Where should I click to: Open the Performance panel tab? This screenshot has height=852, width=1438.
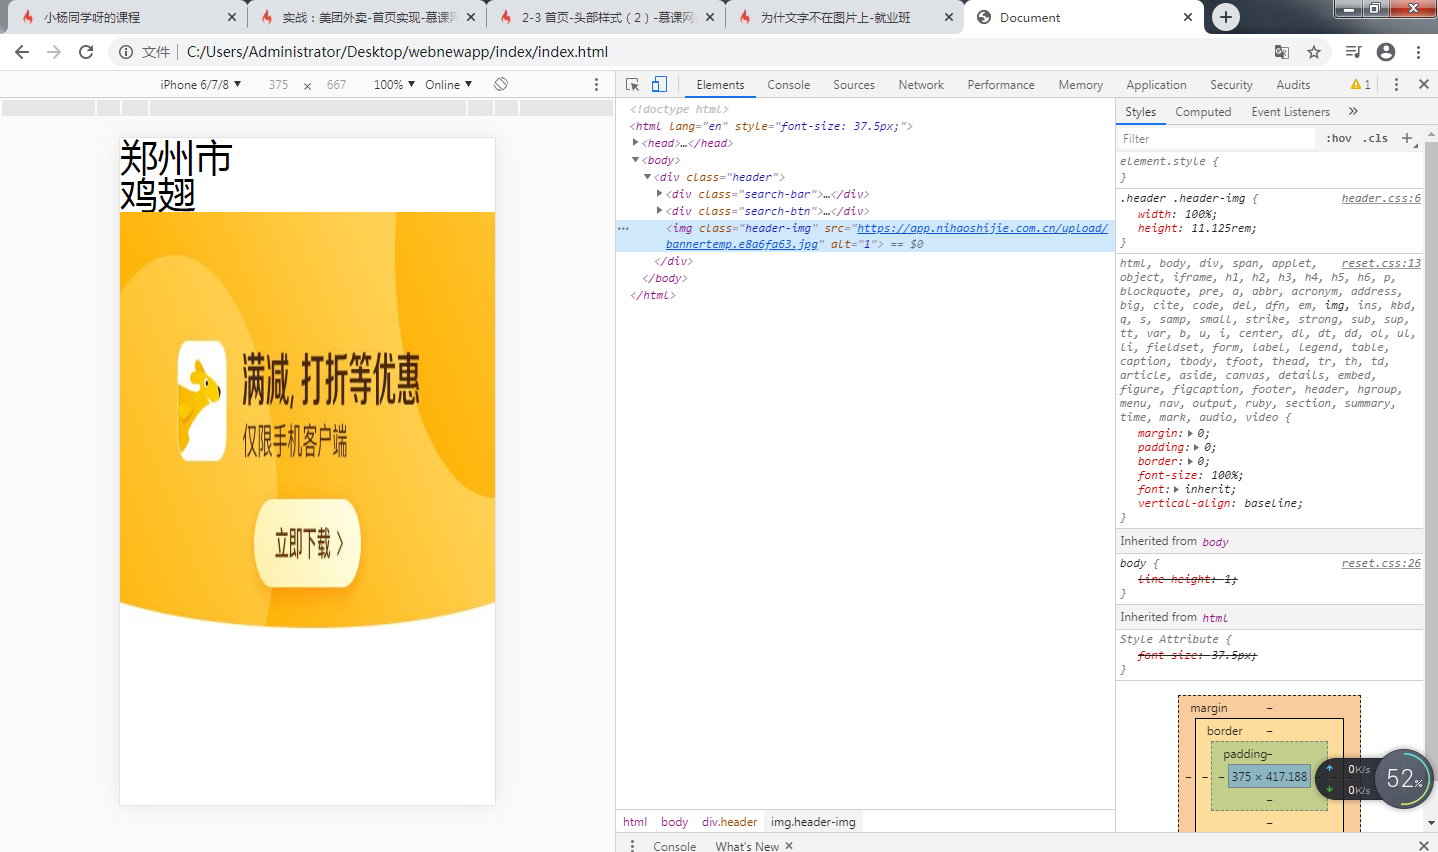(1000, 85)
